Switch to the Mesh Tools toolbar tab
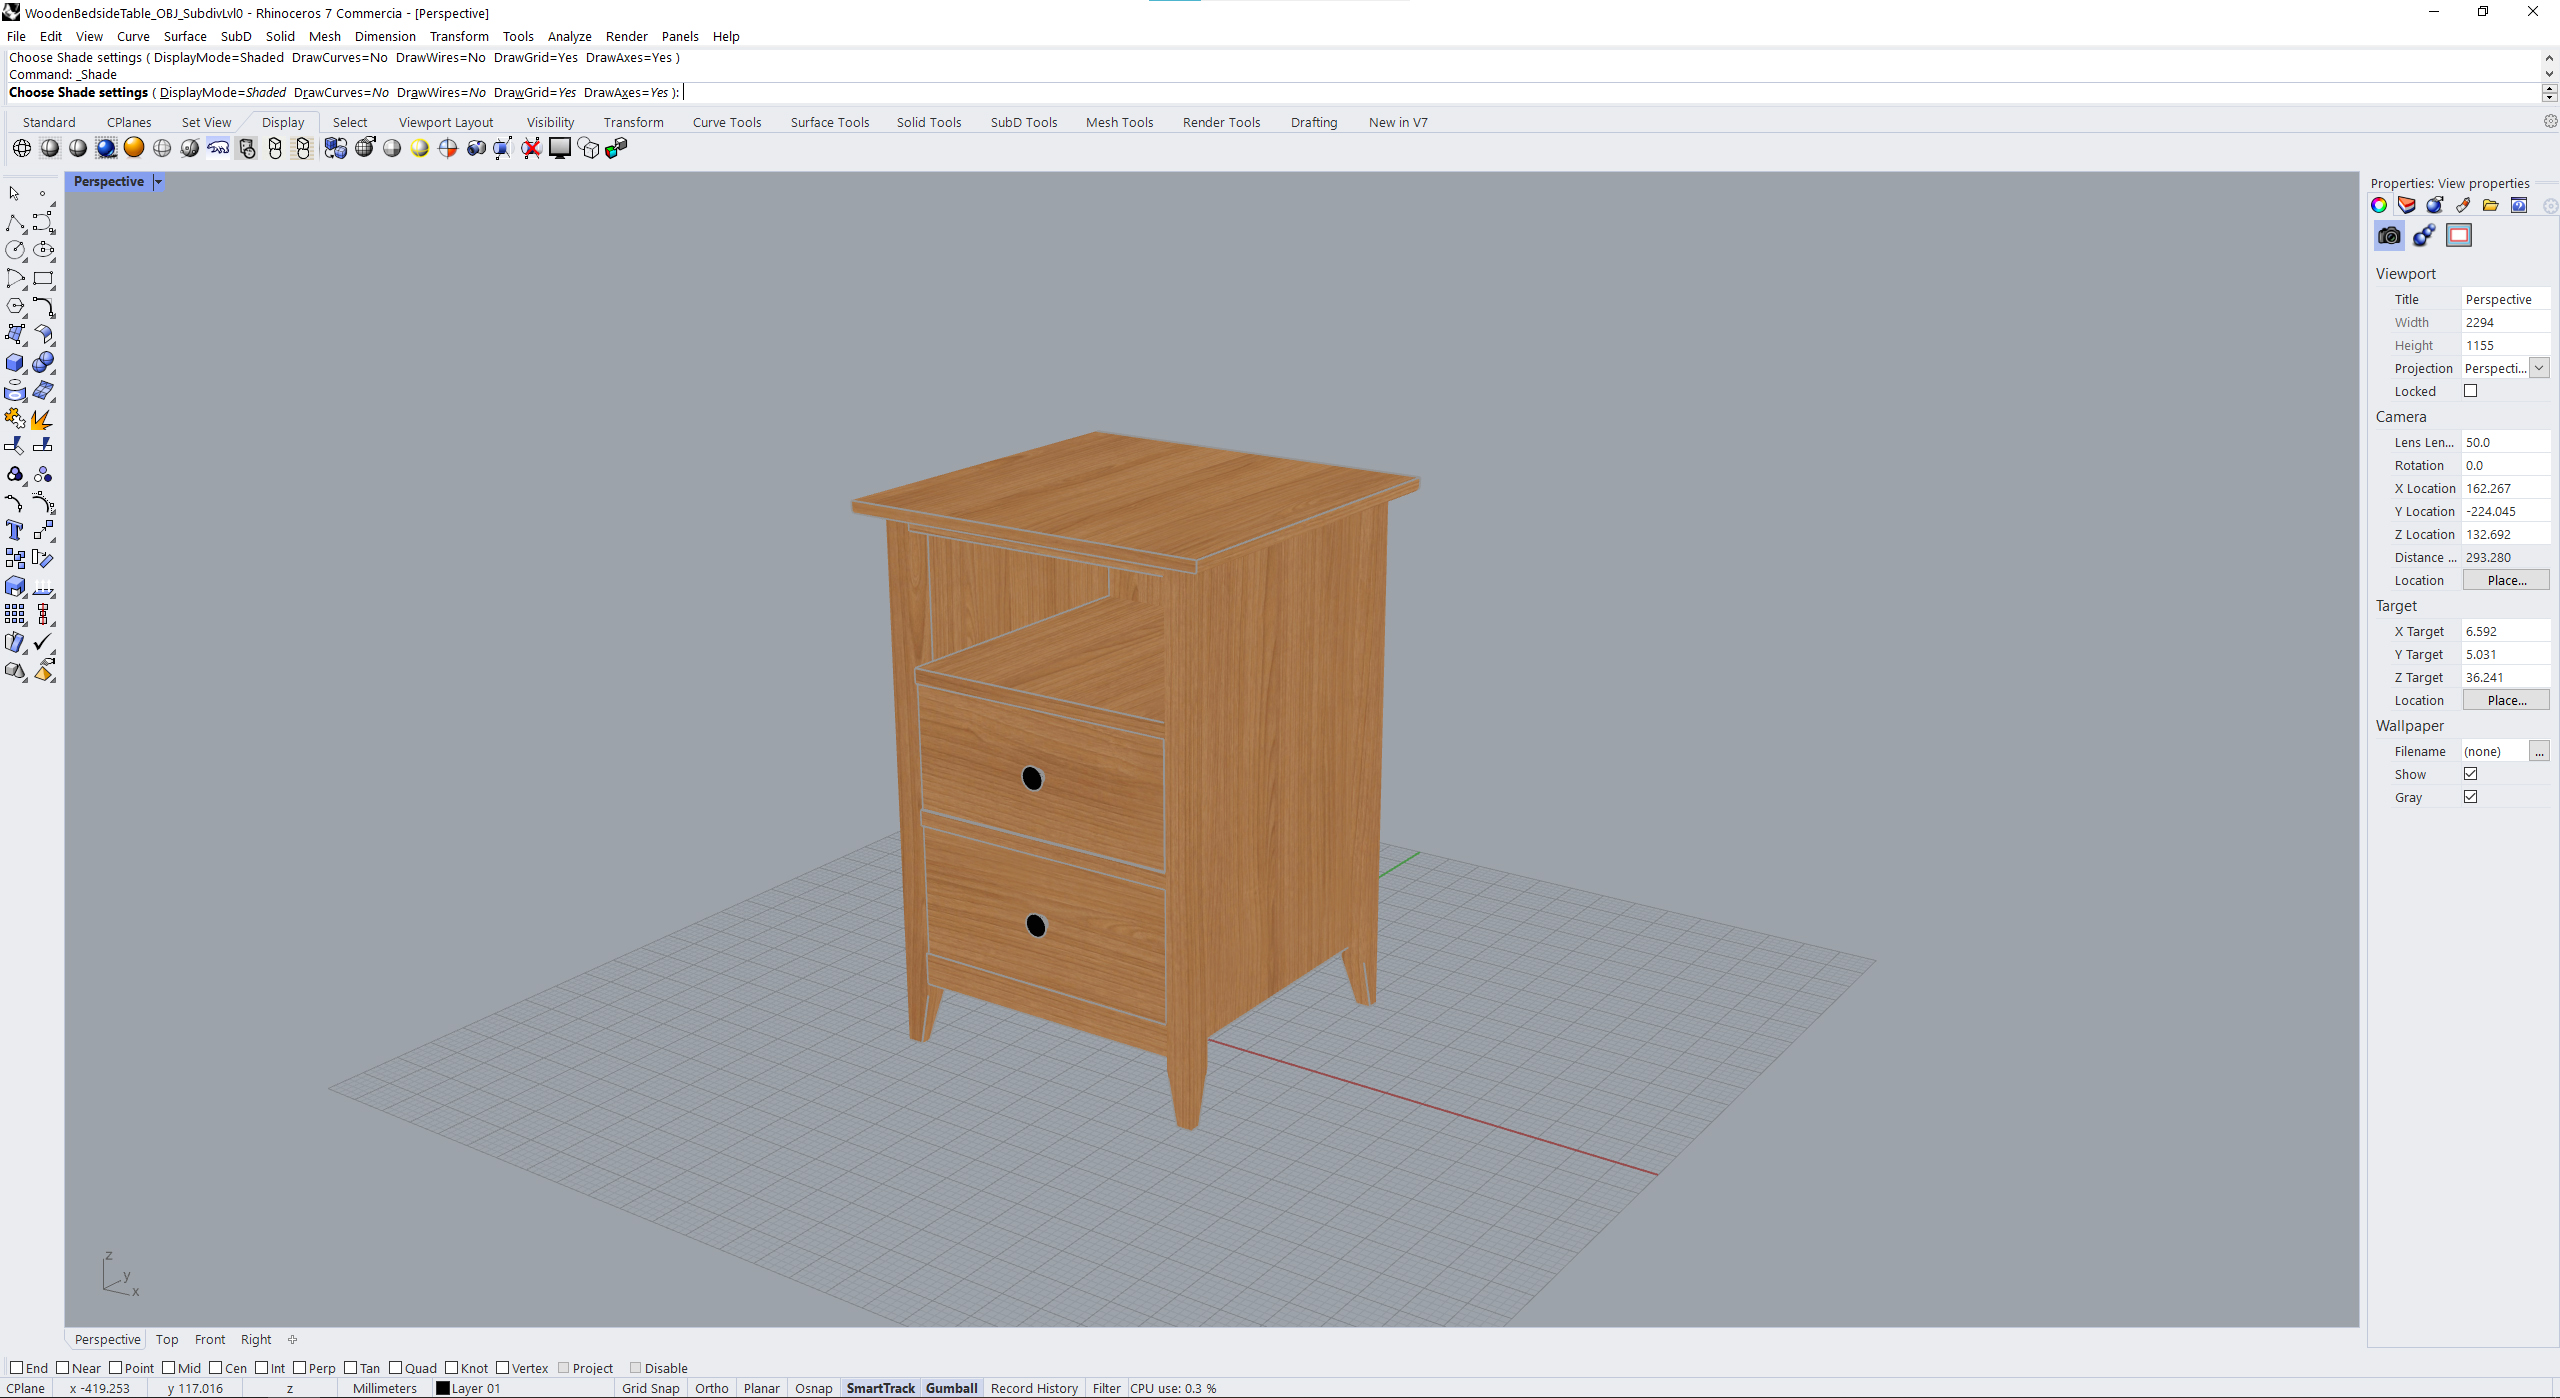 click(x=1119, y=122)
